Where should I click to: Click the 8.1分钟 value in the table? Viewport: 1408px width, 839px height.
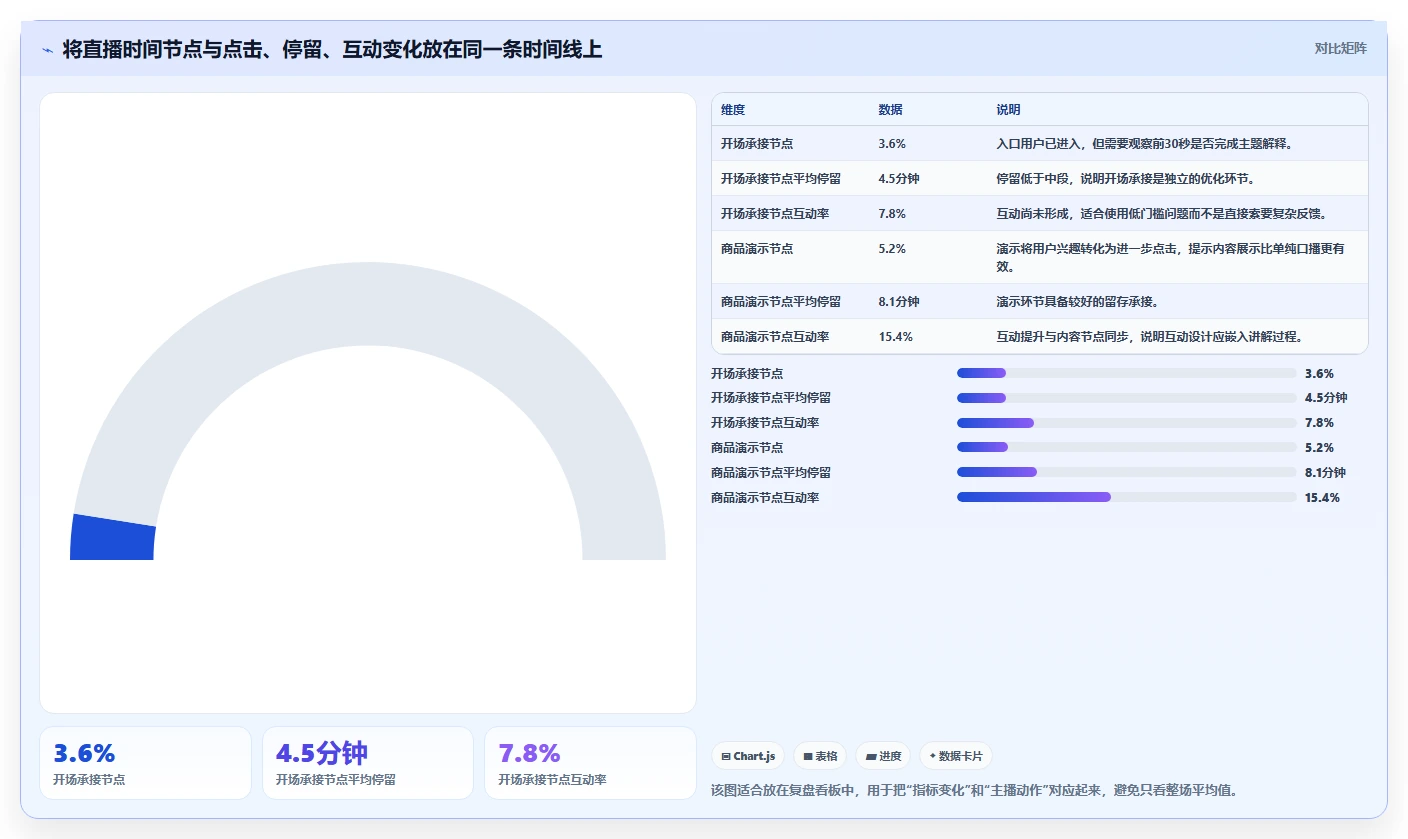[899, 302]
